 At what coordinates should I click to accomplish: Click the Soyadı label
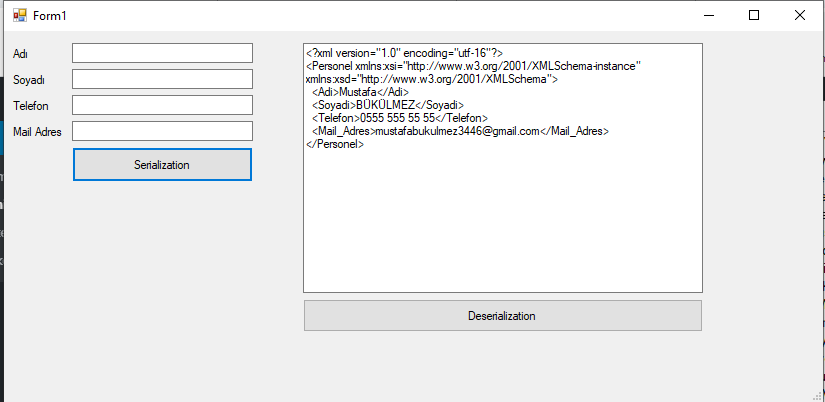coord(29,80)
